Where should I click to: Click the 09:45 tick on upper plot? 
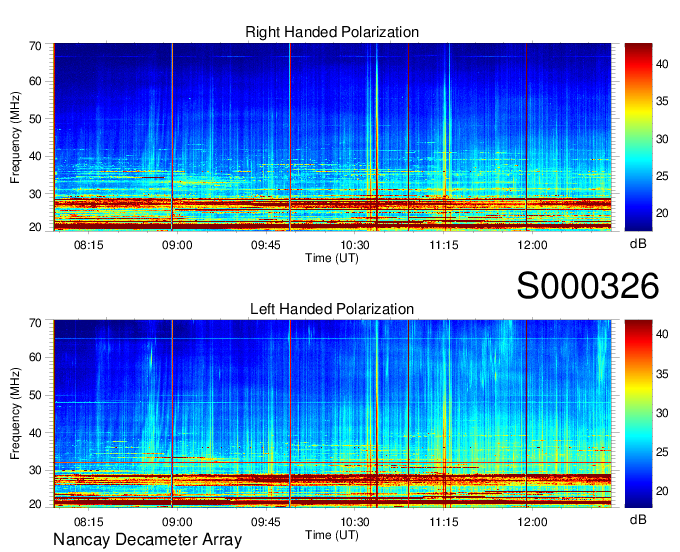(x=266, y=245)
